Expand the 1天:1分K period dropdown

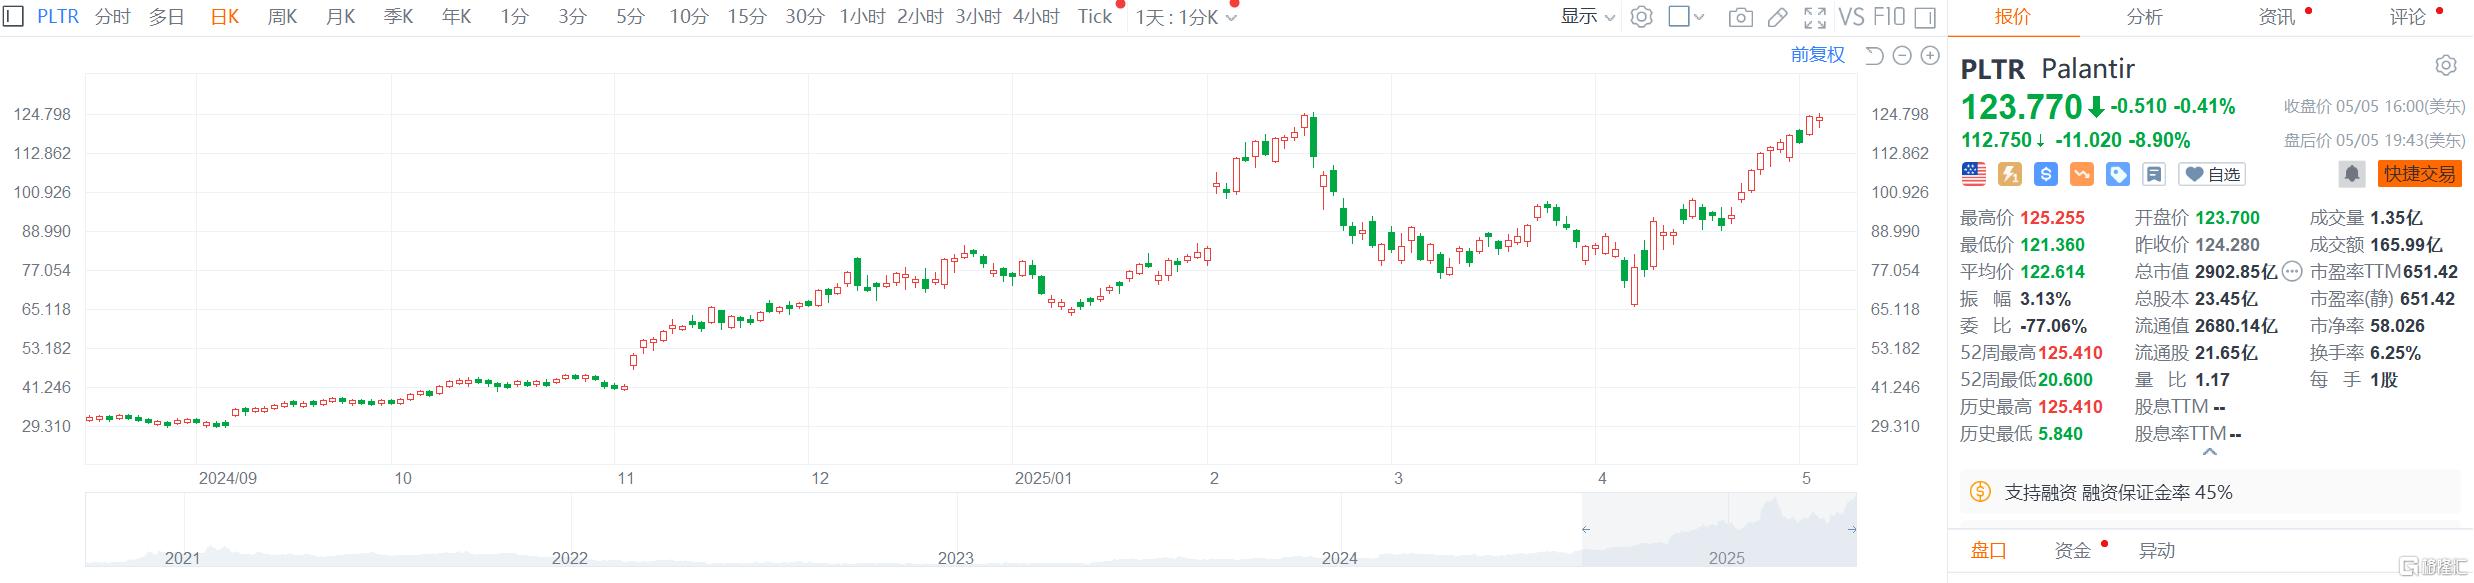[1186, 17]
